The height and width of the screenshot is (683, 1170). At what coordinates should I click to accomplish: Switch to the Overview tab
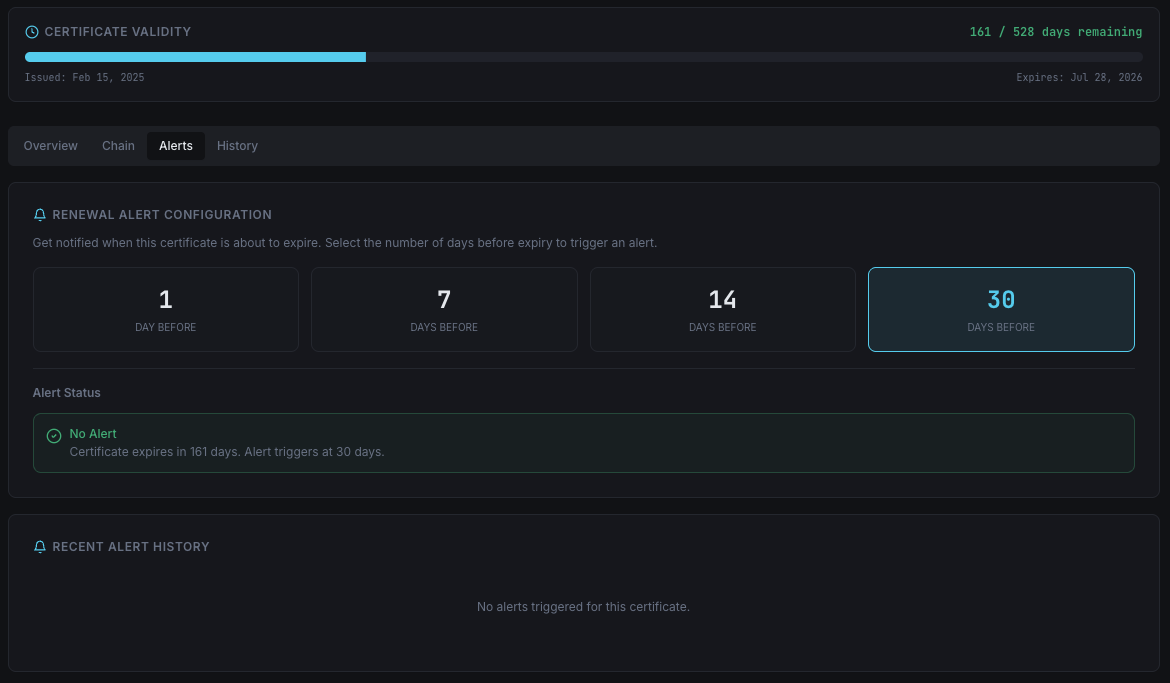pyautogui.click(x=51, y=146)
